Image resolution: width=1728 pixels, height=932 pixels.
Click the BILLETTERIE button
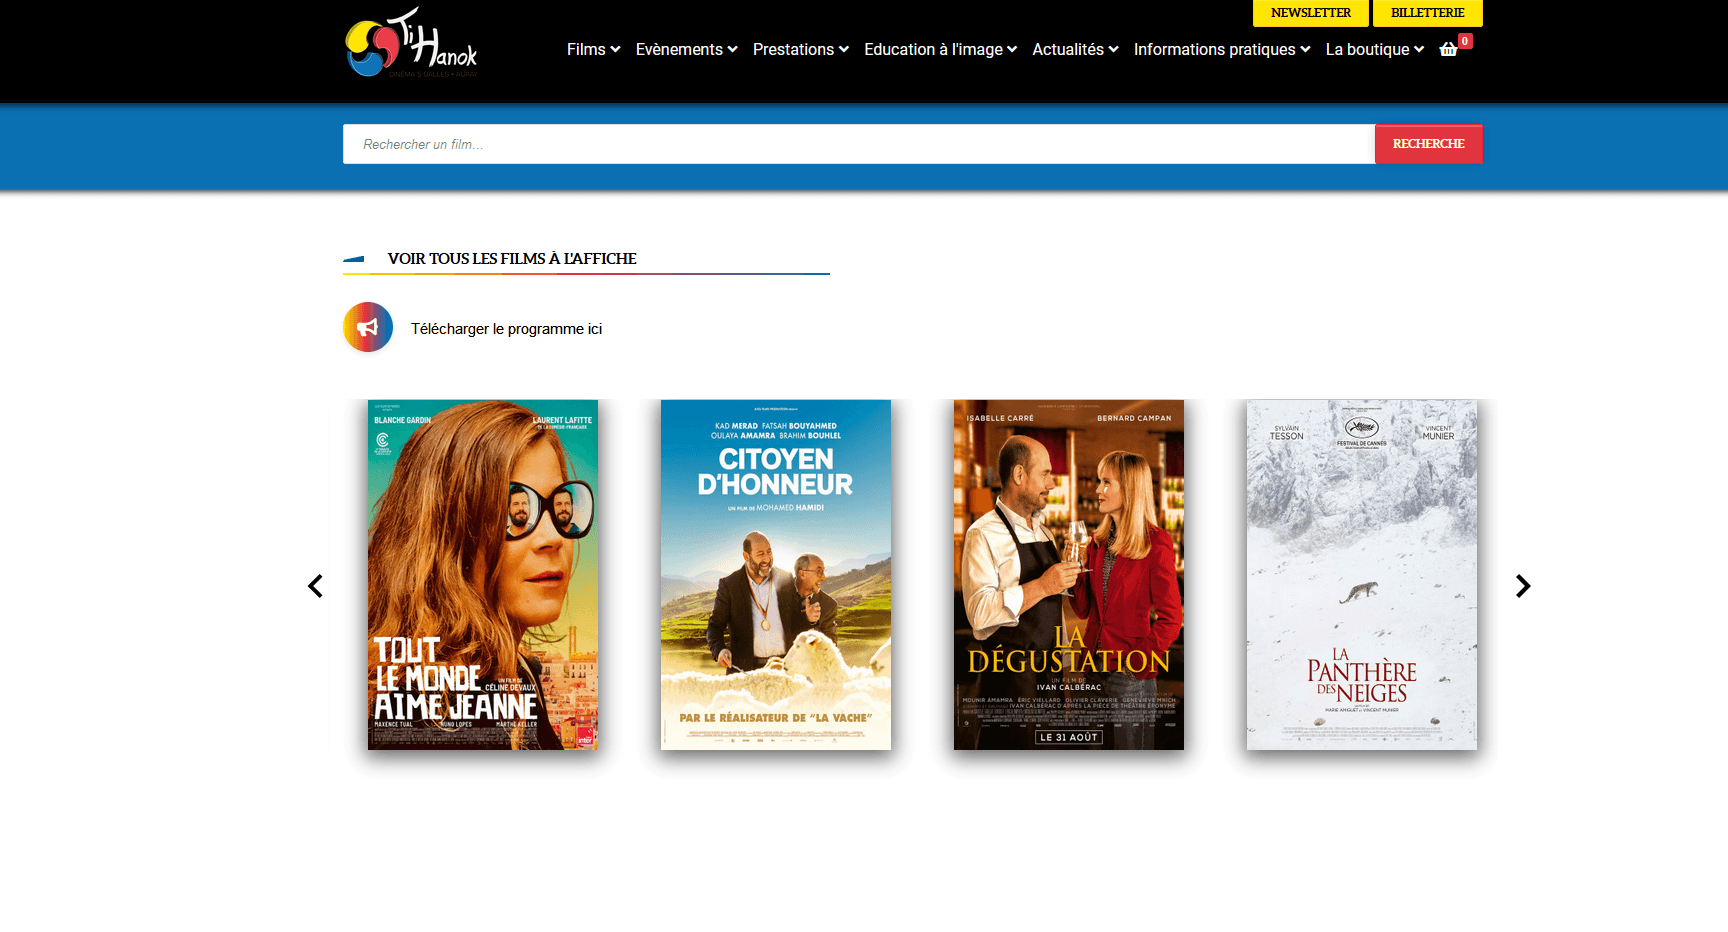[1428, 13]
